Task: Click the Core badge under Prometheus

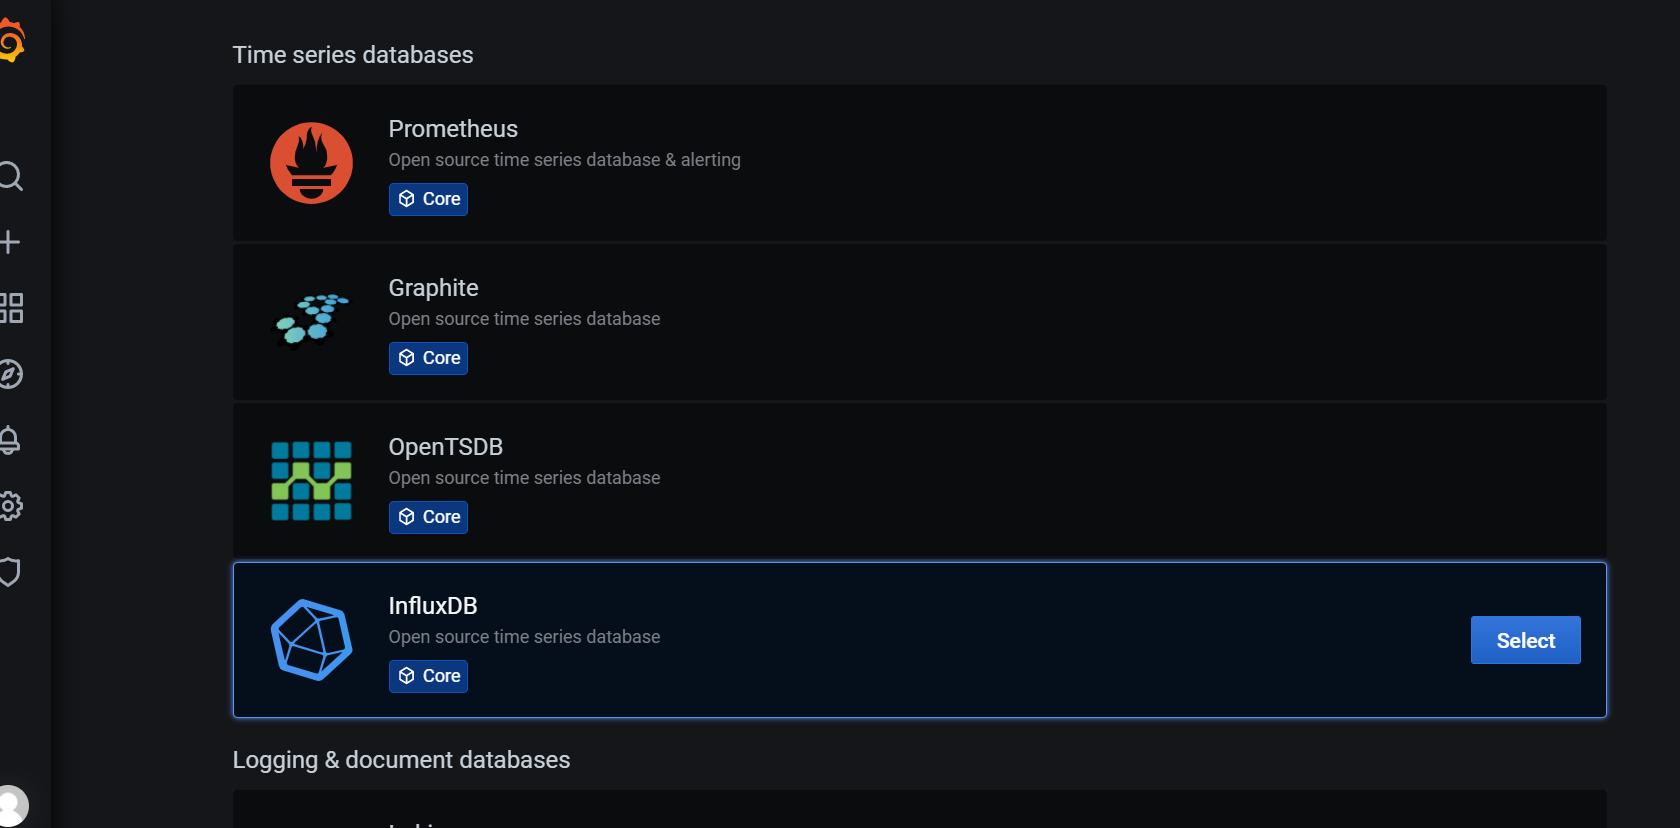Action: 428,199
